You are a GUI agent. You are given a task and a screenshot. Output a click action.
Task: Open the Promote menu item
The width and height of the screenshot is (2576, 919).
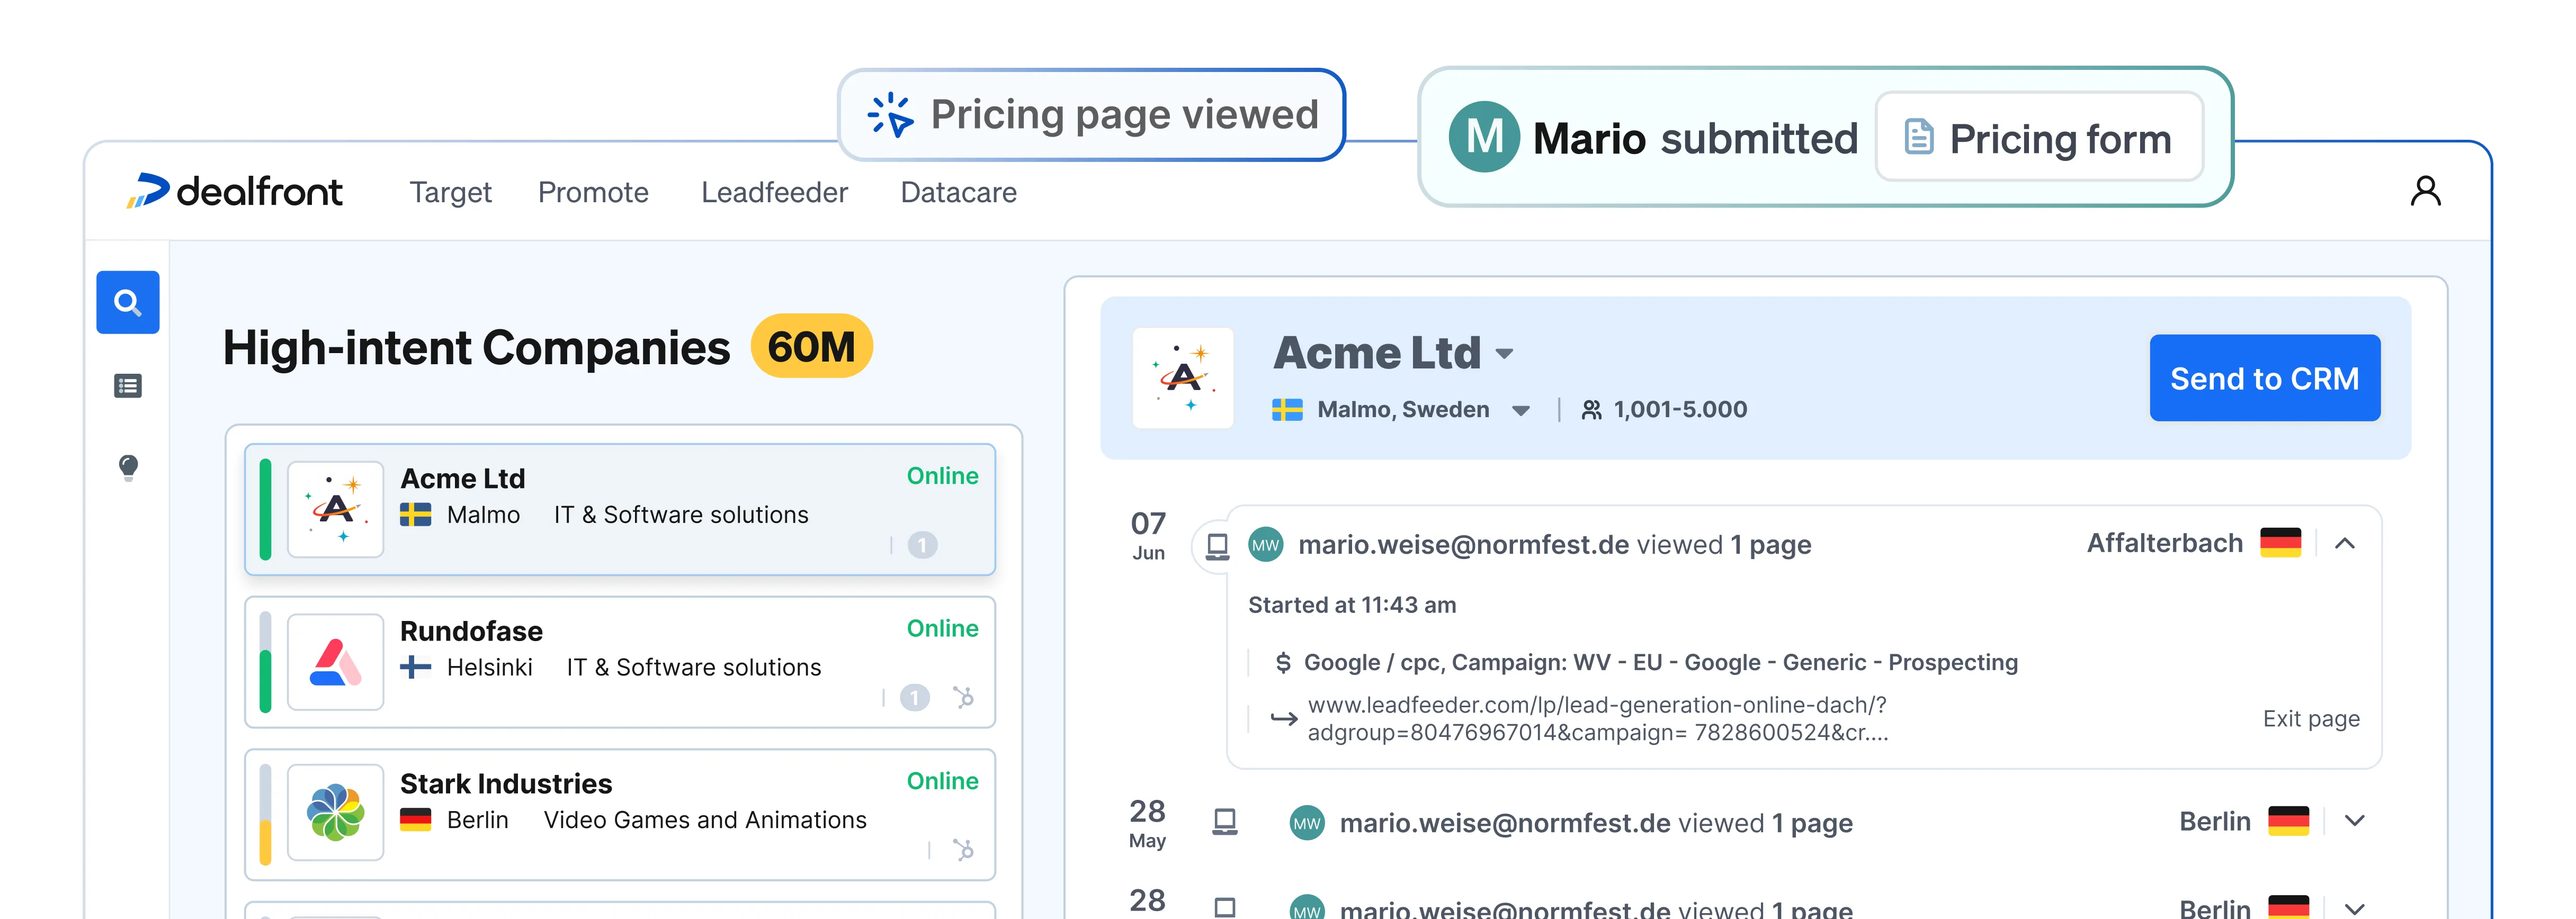(593, 192)
